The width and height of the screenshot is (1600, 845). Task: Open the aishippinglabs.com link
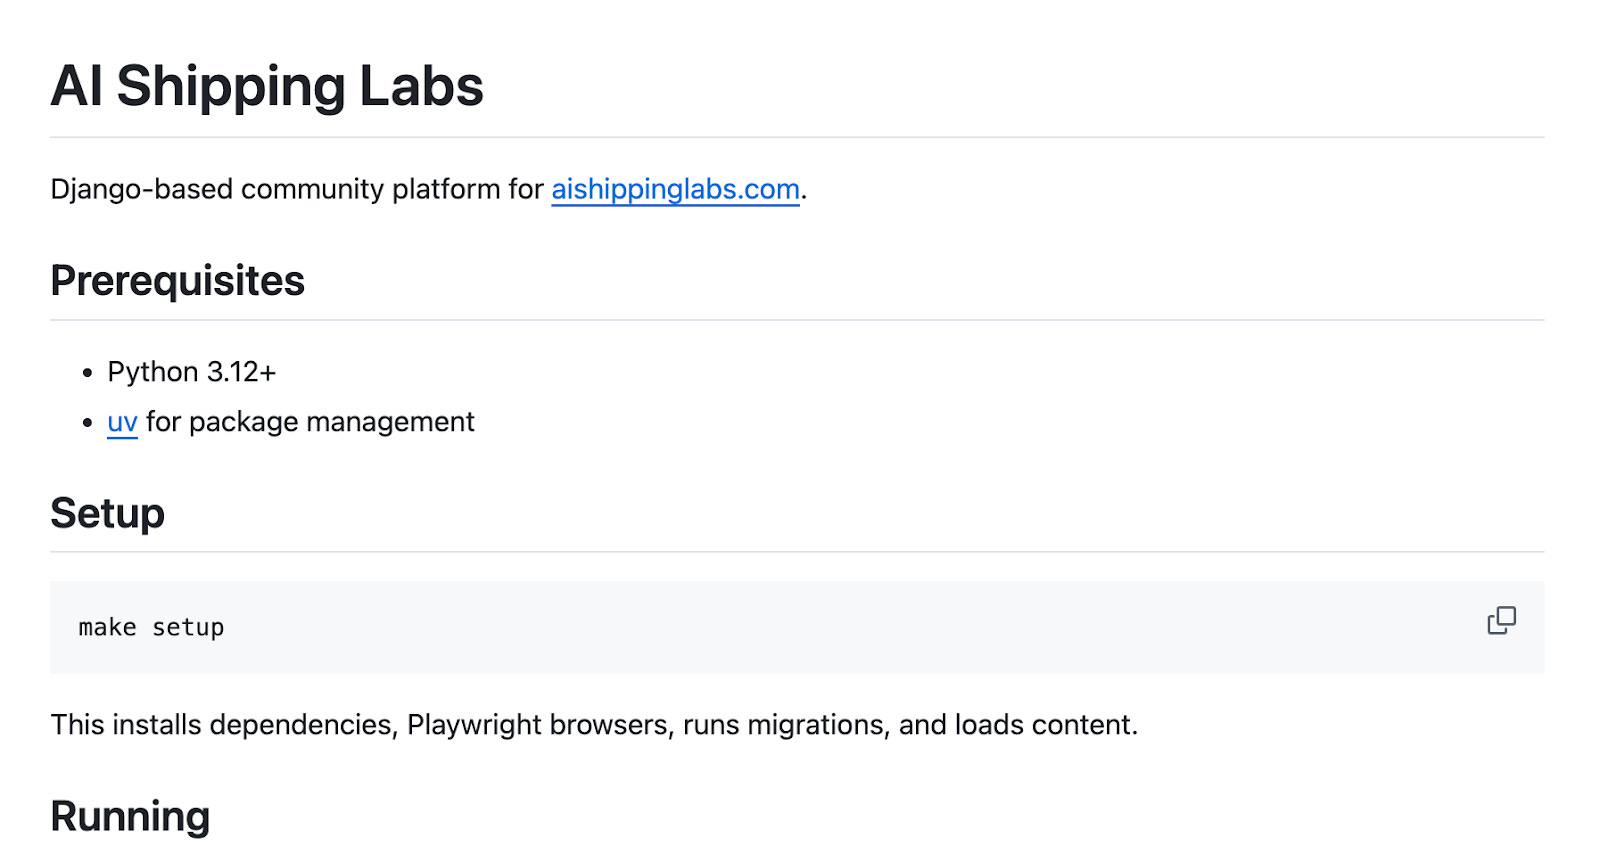point(675,189)
